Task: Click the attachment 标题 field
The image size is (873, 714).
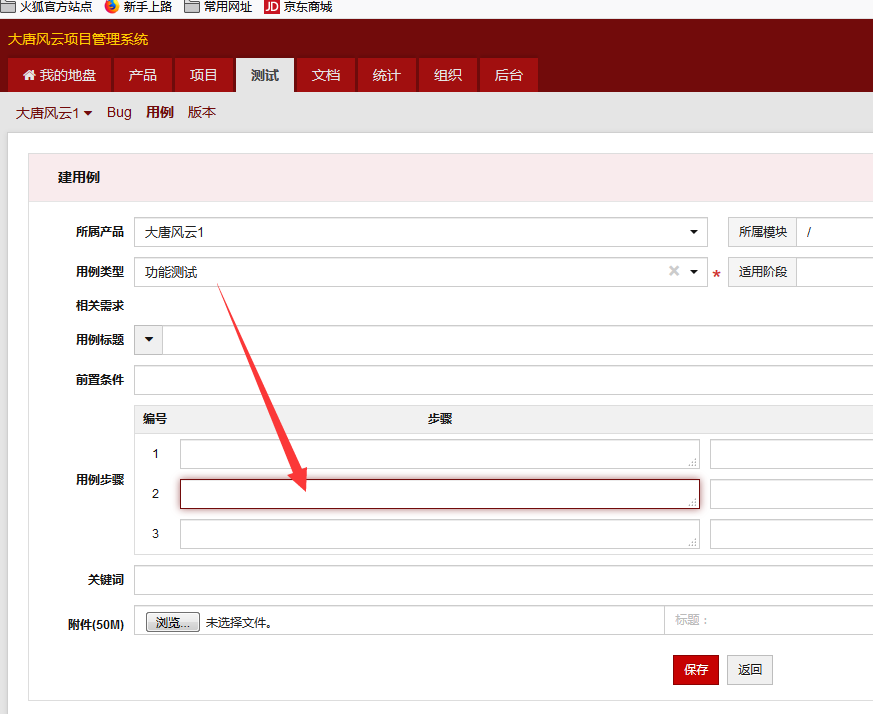Action: click(769, 620)
